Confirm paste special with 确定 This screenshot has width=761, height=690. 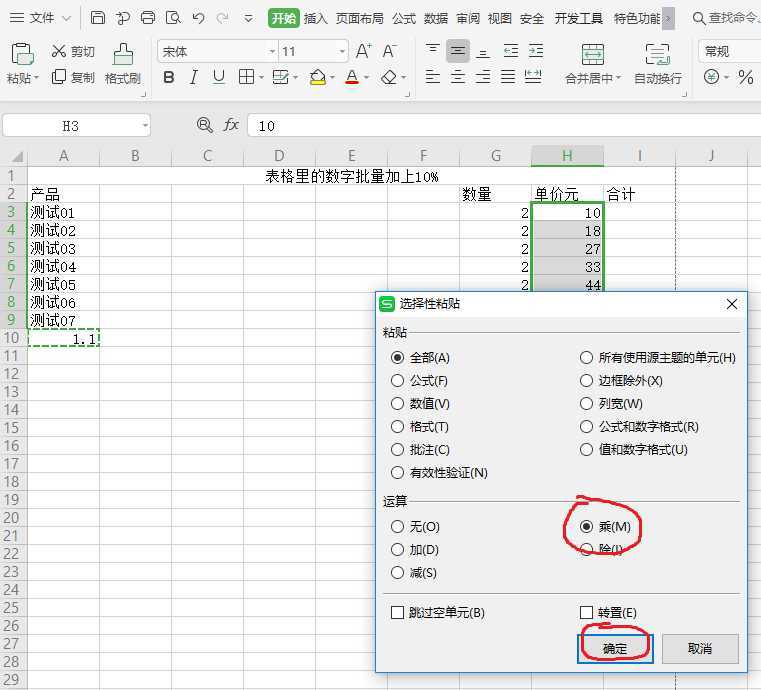click(615, 648)
